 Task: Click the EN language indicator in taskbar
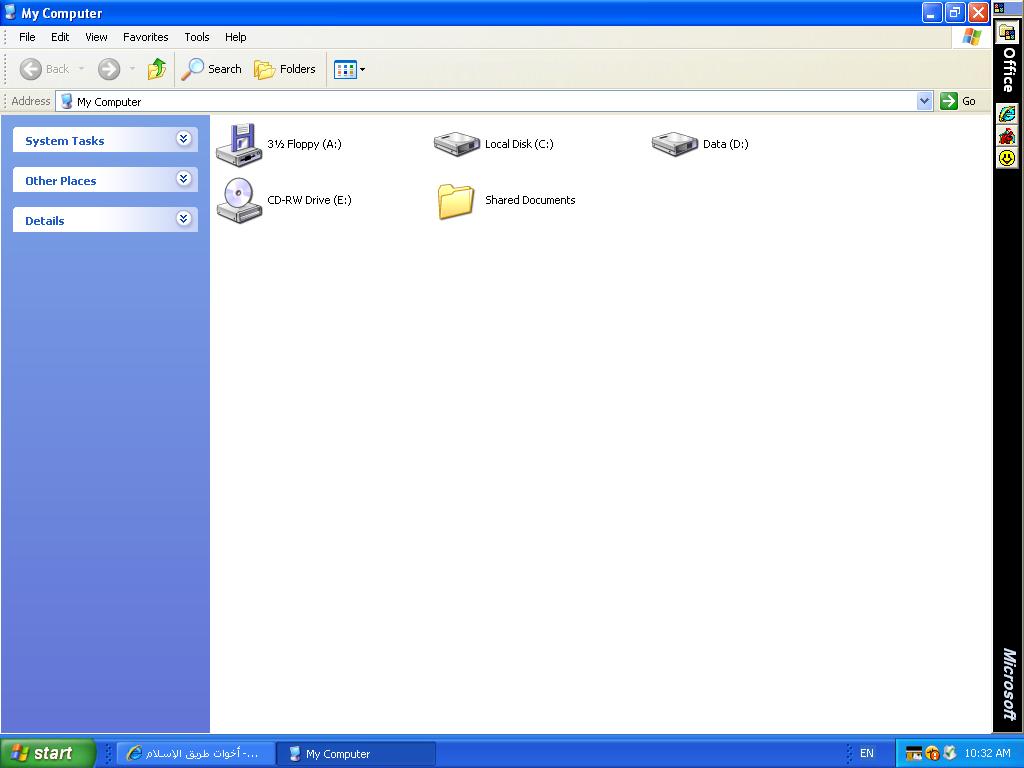click(x=866, y=754)
